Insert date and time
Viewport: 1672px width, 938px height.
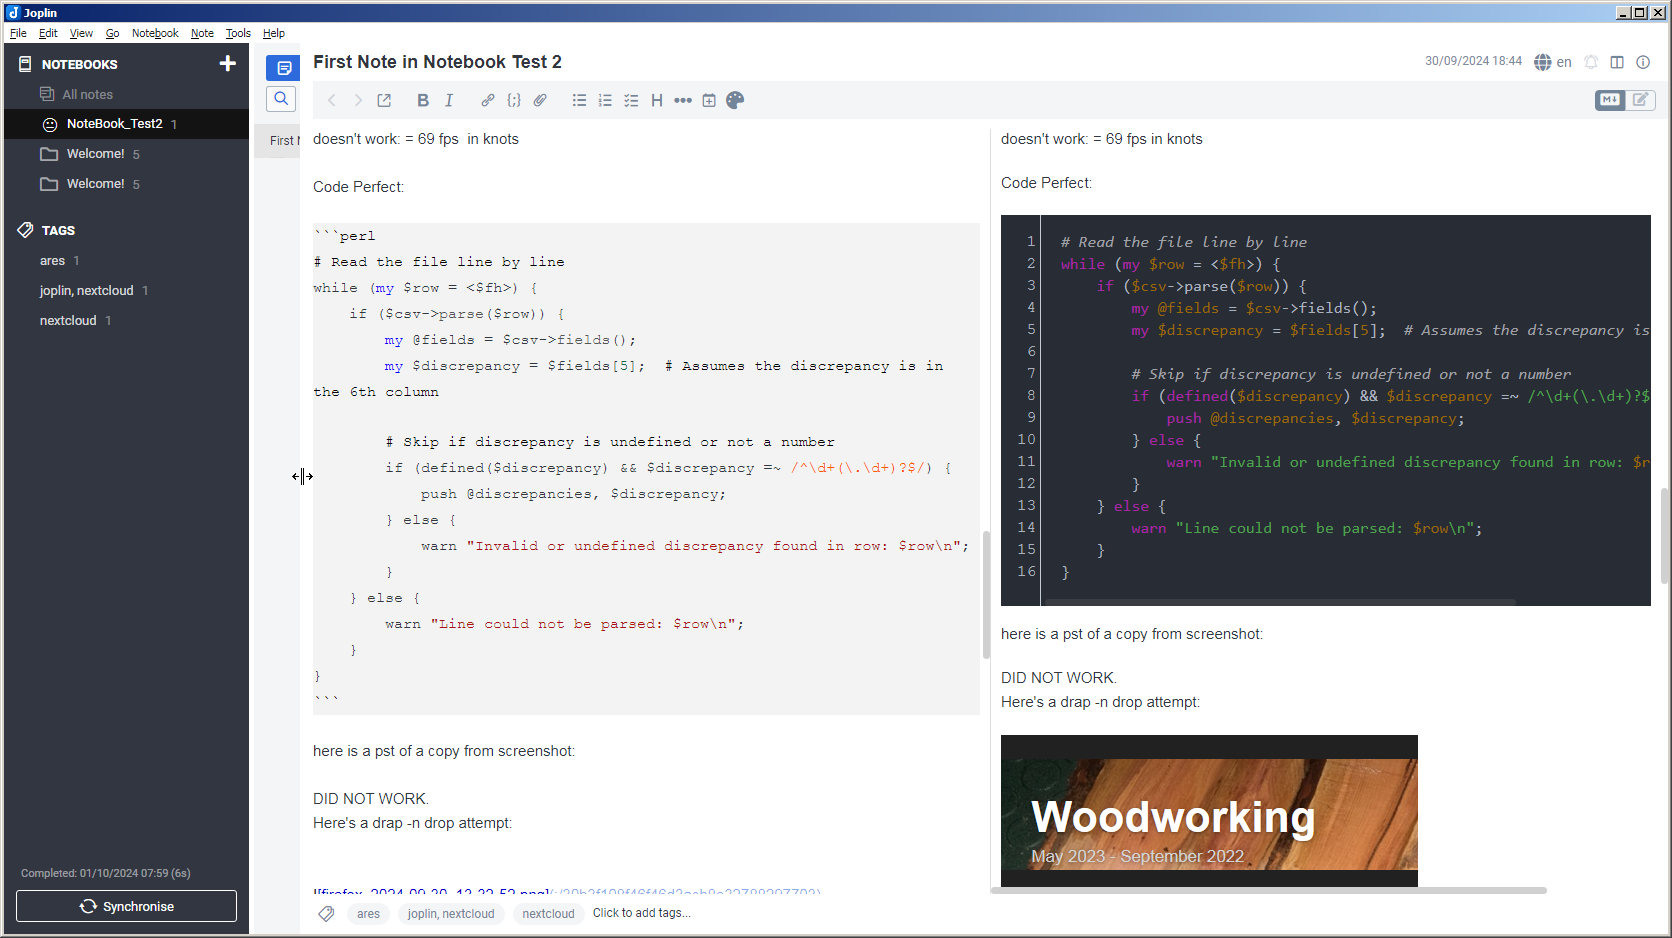point(709,100)
